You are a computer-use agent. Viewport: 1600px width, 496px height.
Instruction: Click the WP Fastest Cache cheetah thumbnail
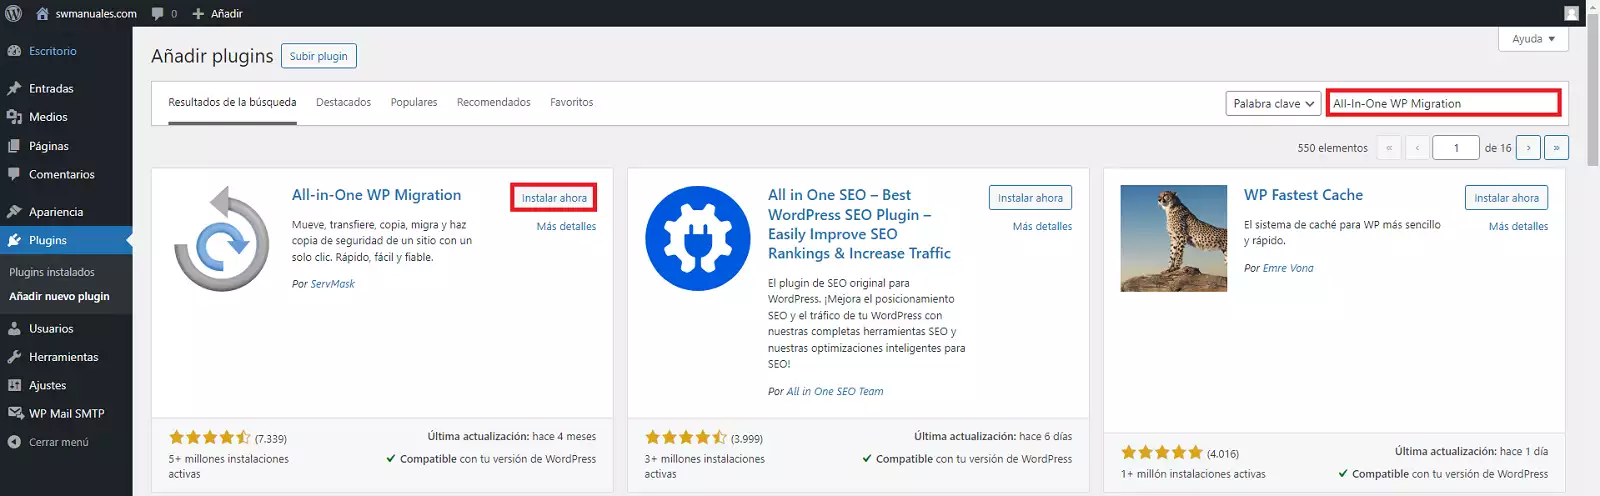pos(1174,238)
